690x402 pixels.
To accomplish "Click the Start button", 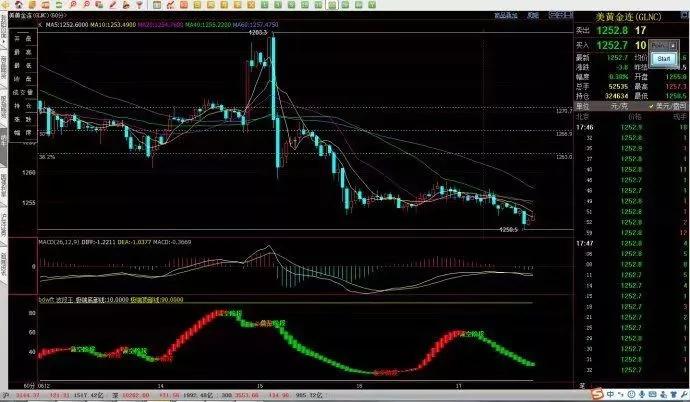I will click(x=664, y=58).
